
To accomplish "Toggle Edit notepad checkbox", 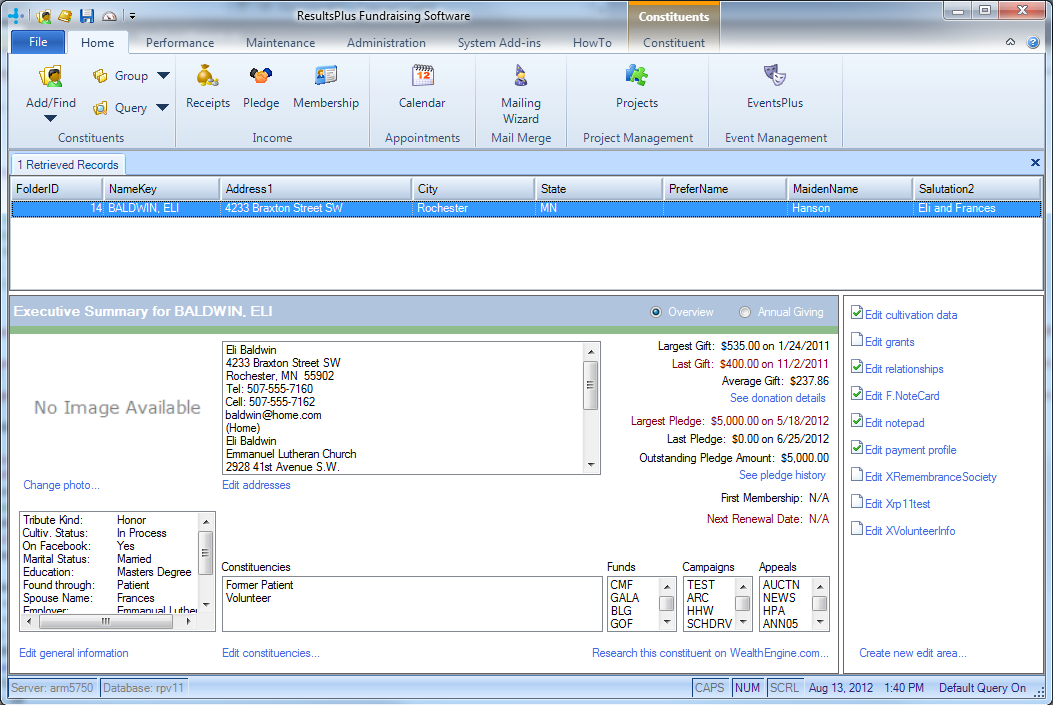I will 857,420.
